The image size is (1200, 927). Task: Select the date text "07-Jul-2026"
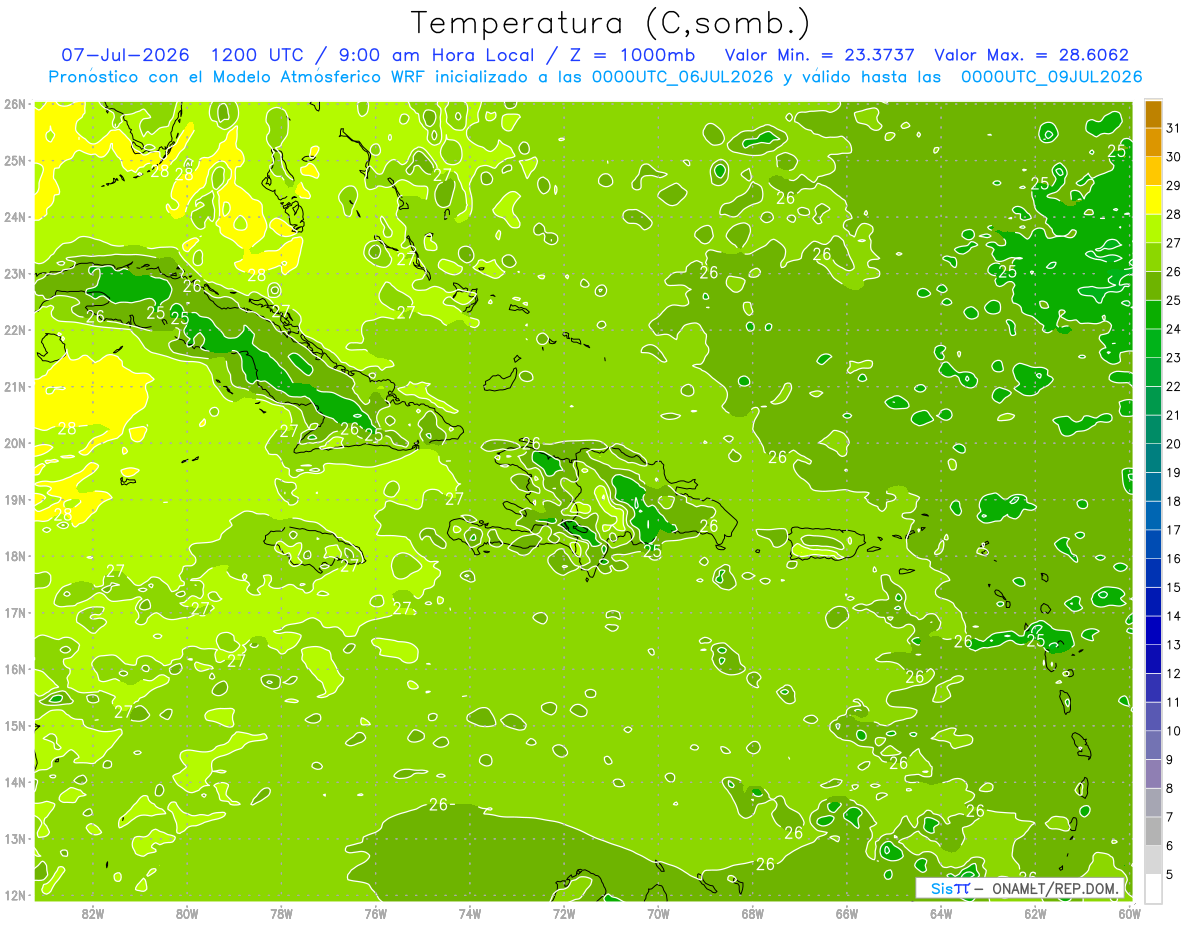point(127,55)
